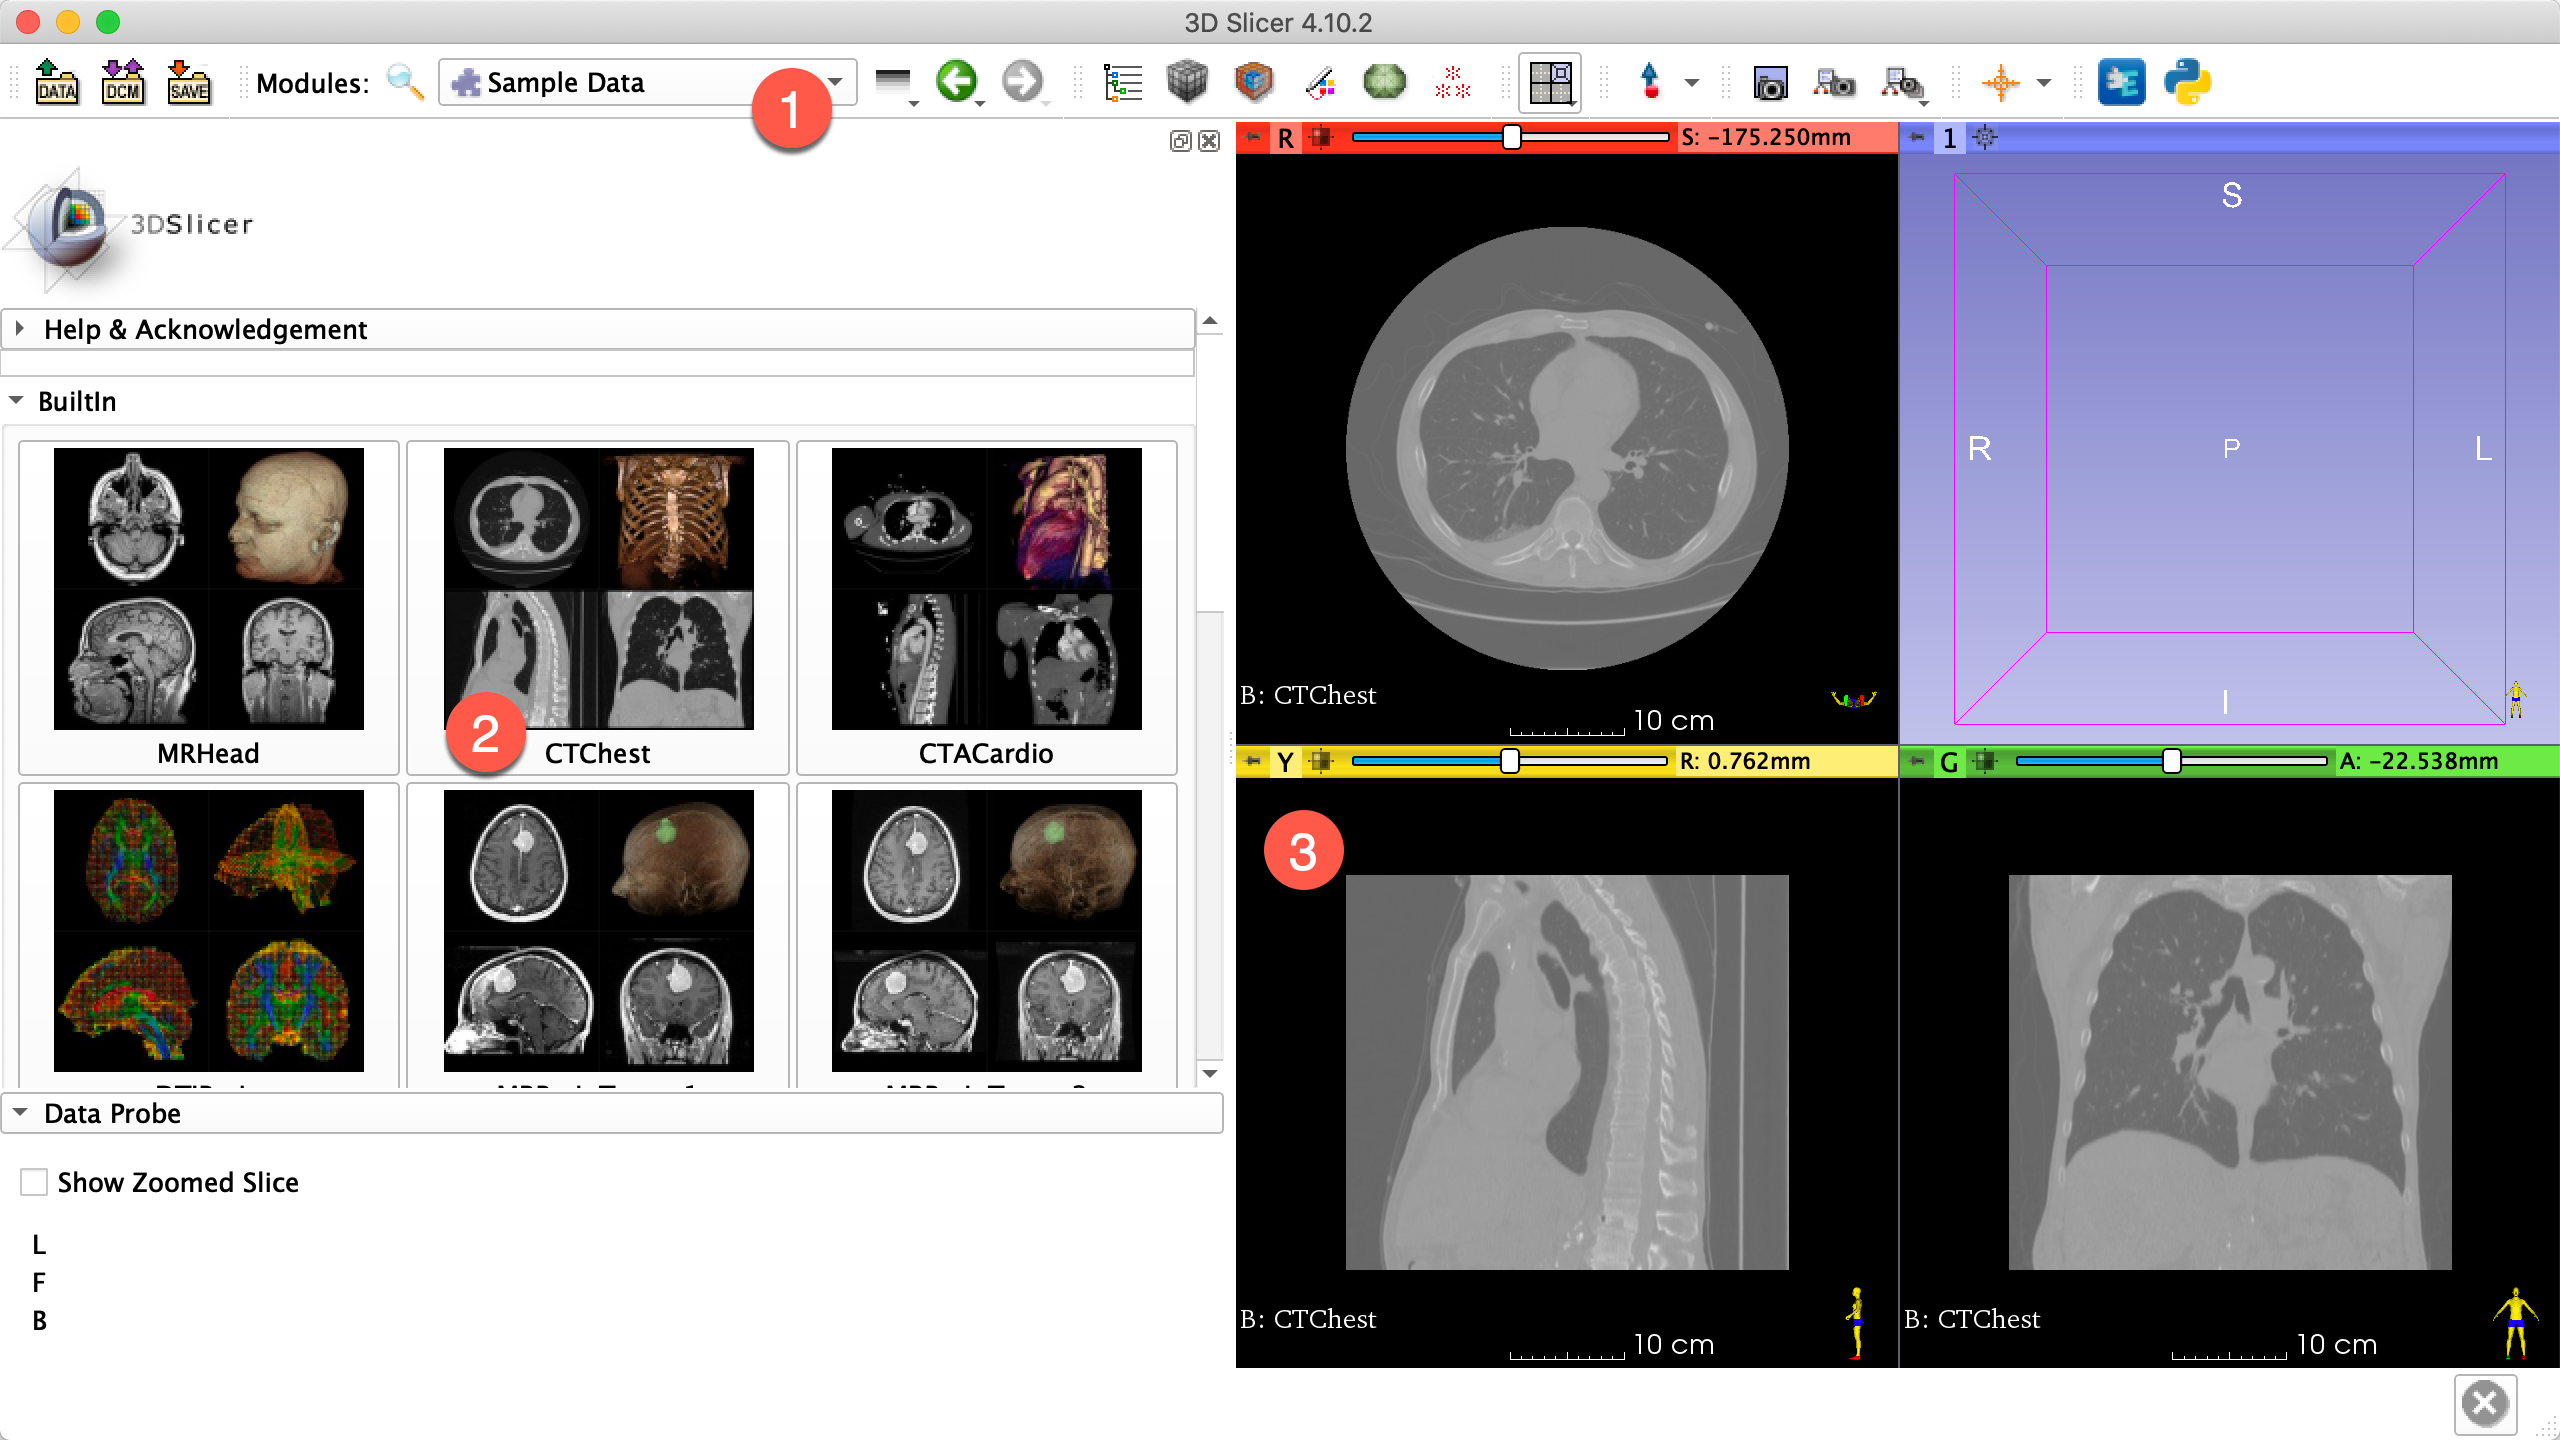Screen dimensions: 2560x1440
Task: Adjust the yellow slice offset slider
Action: pos(1510,761)
